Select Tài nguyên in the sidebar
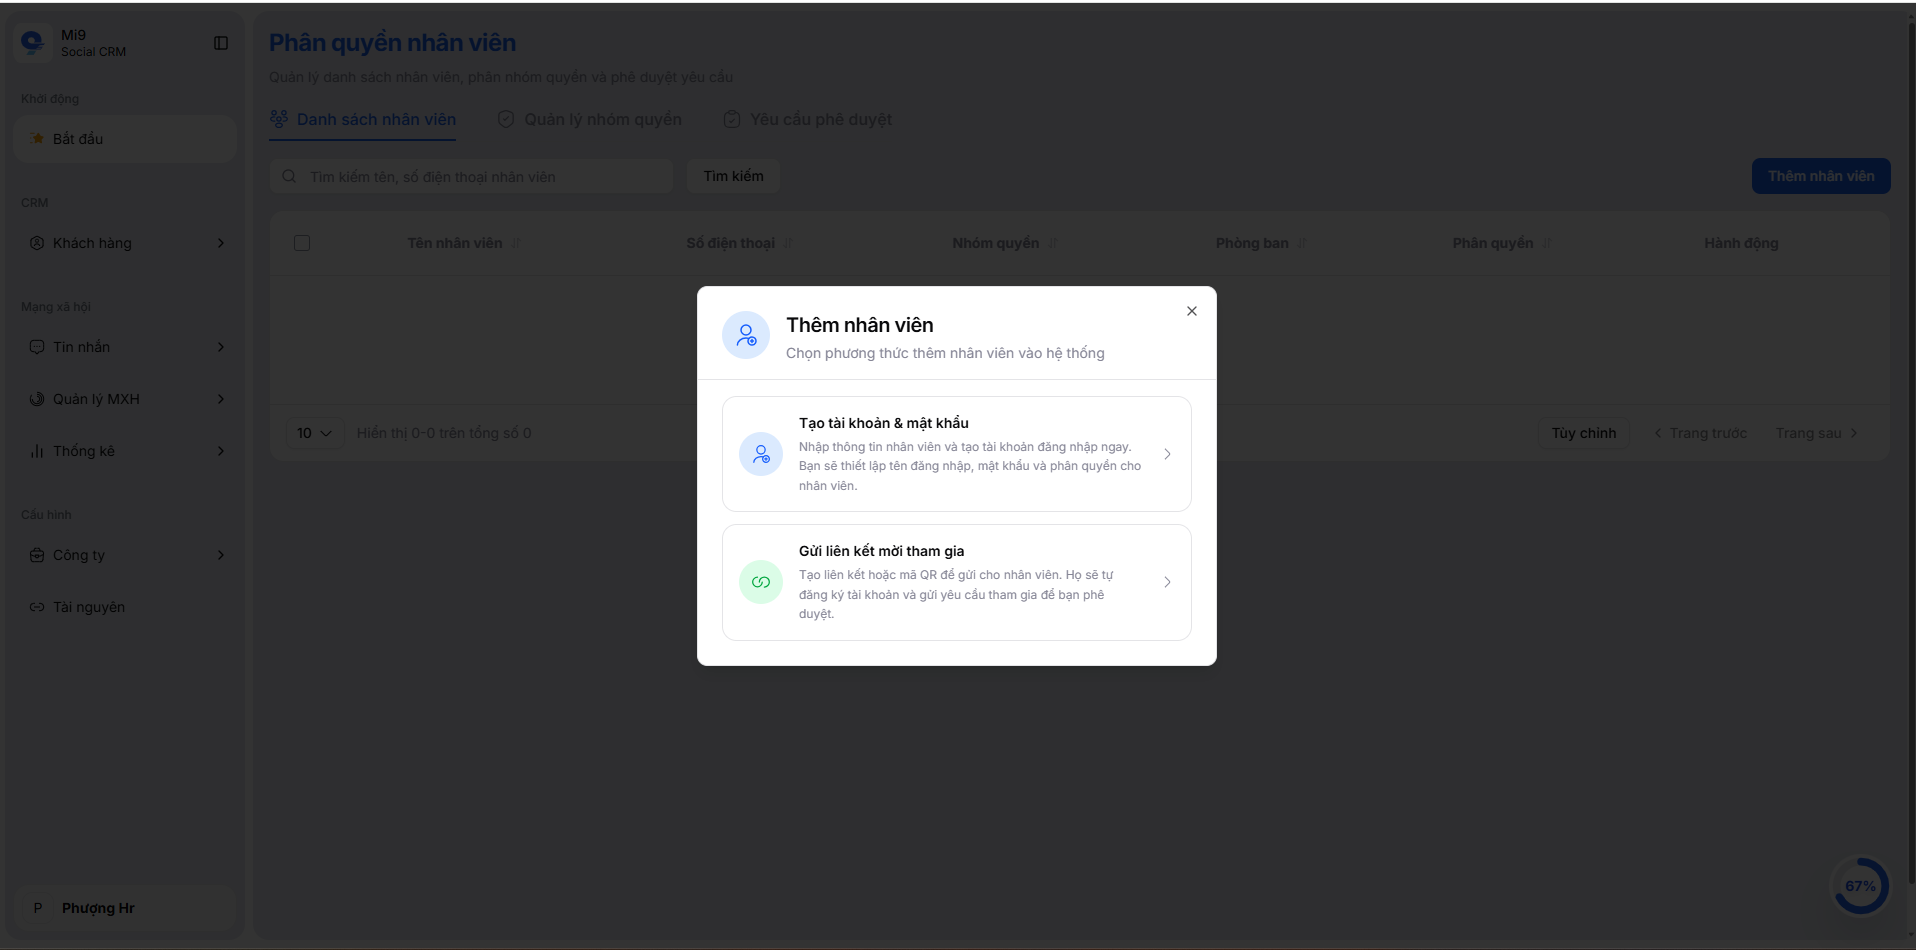The height and width of the screenshot is (950, 1916). click(x=89, y=607)
